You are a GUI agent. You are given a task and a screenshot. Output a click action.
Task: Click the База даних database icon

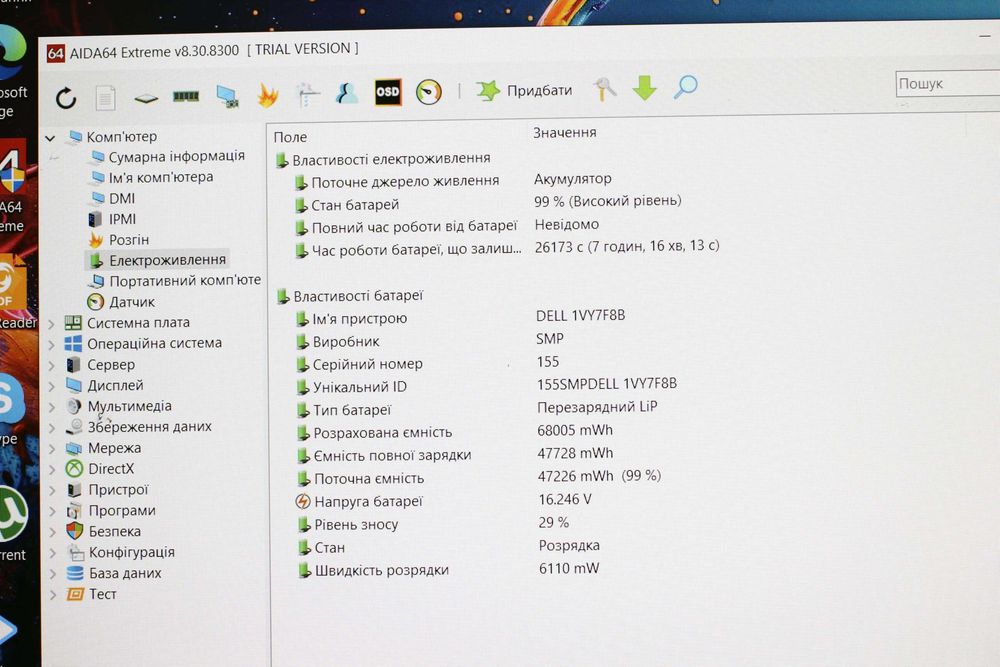coord(75,573)
